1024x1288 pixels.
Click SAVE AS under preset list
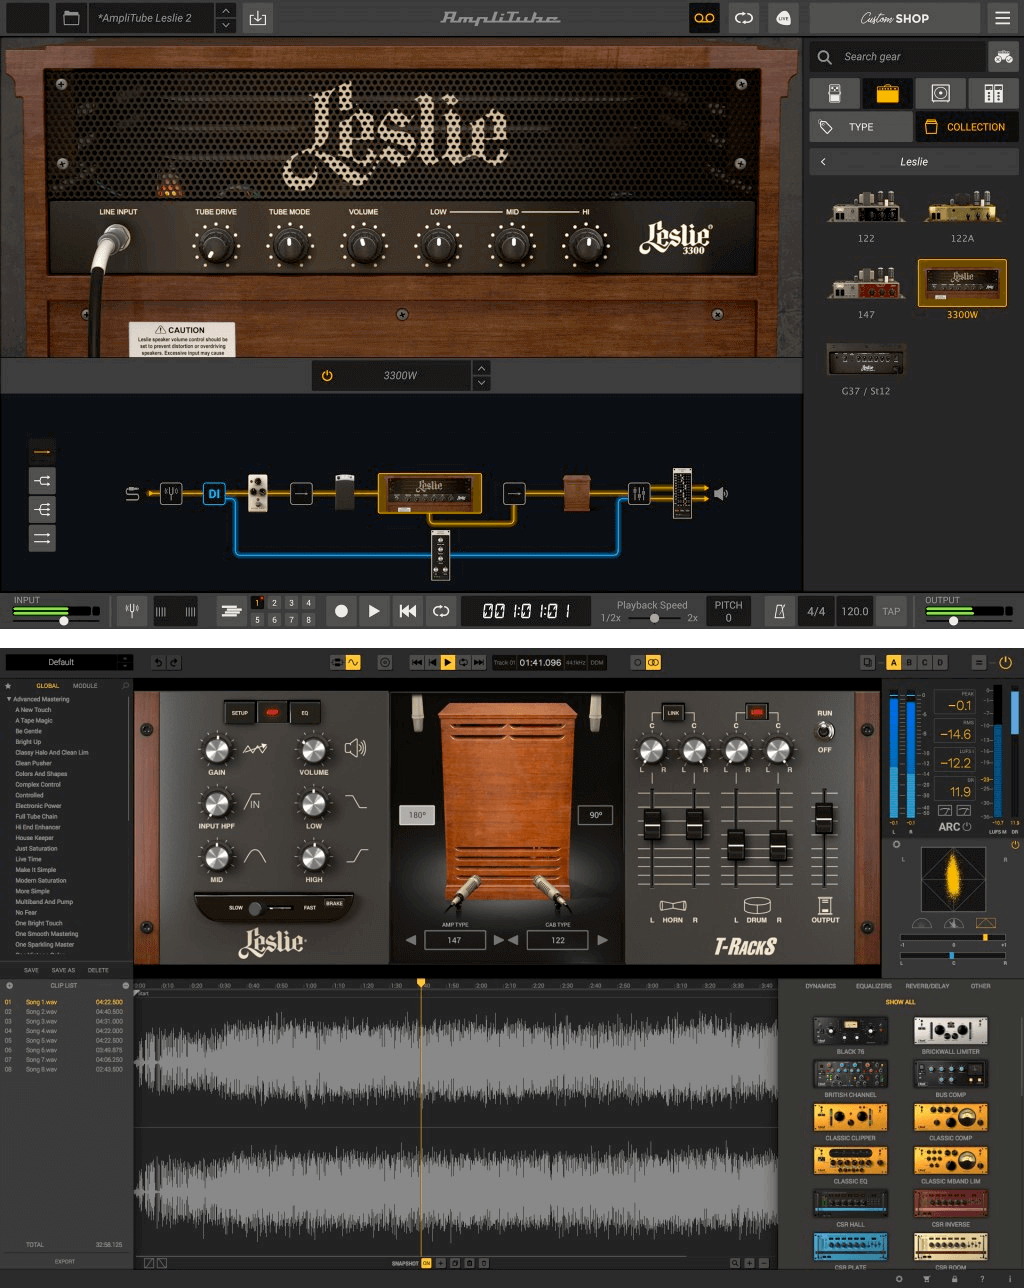click(x=63, y=970)
